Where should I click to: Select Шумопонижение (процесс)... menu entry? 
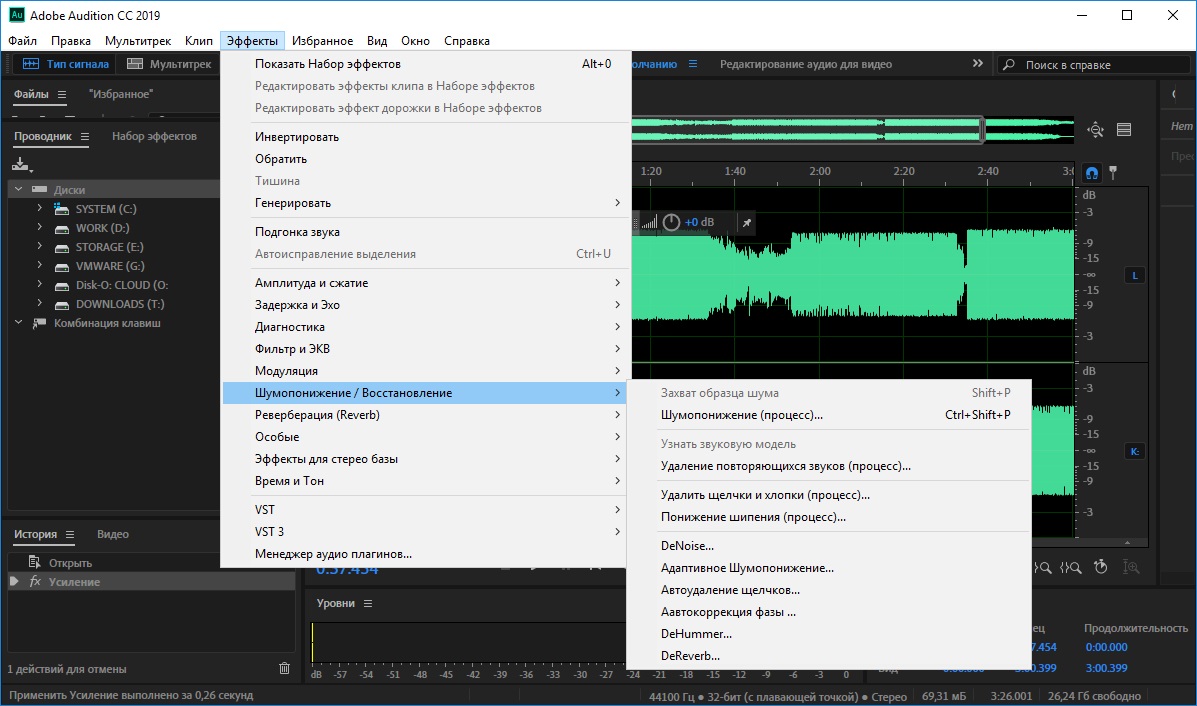click(x=741, y=415)
